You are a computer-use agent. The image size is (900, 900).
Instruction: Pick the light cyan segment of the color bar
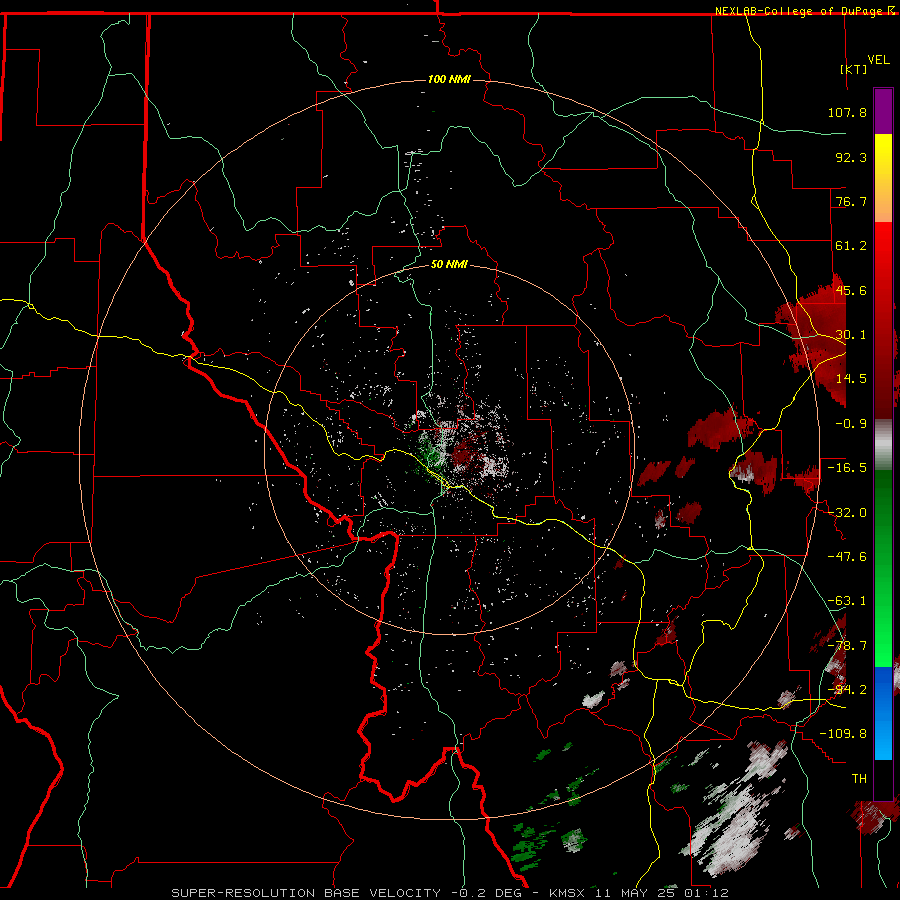click(x=883, y=740)
